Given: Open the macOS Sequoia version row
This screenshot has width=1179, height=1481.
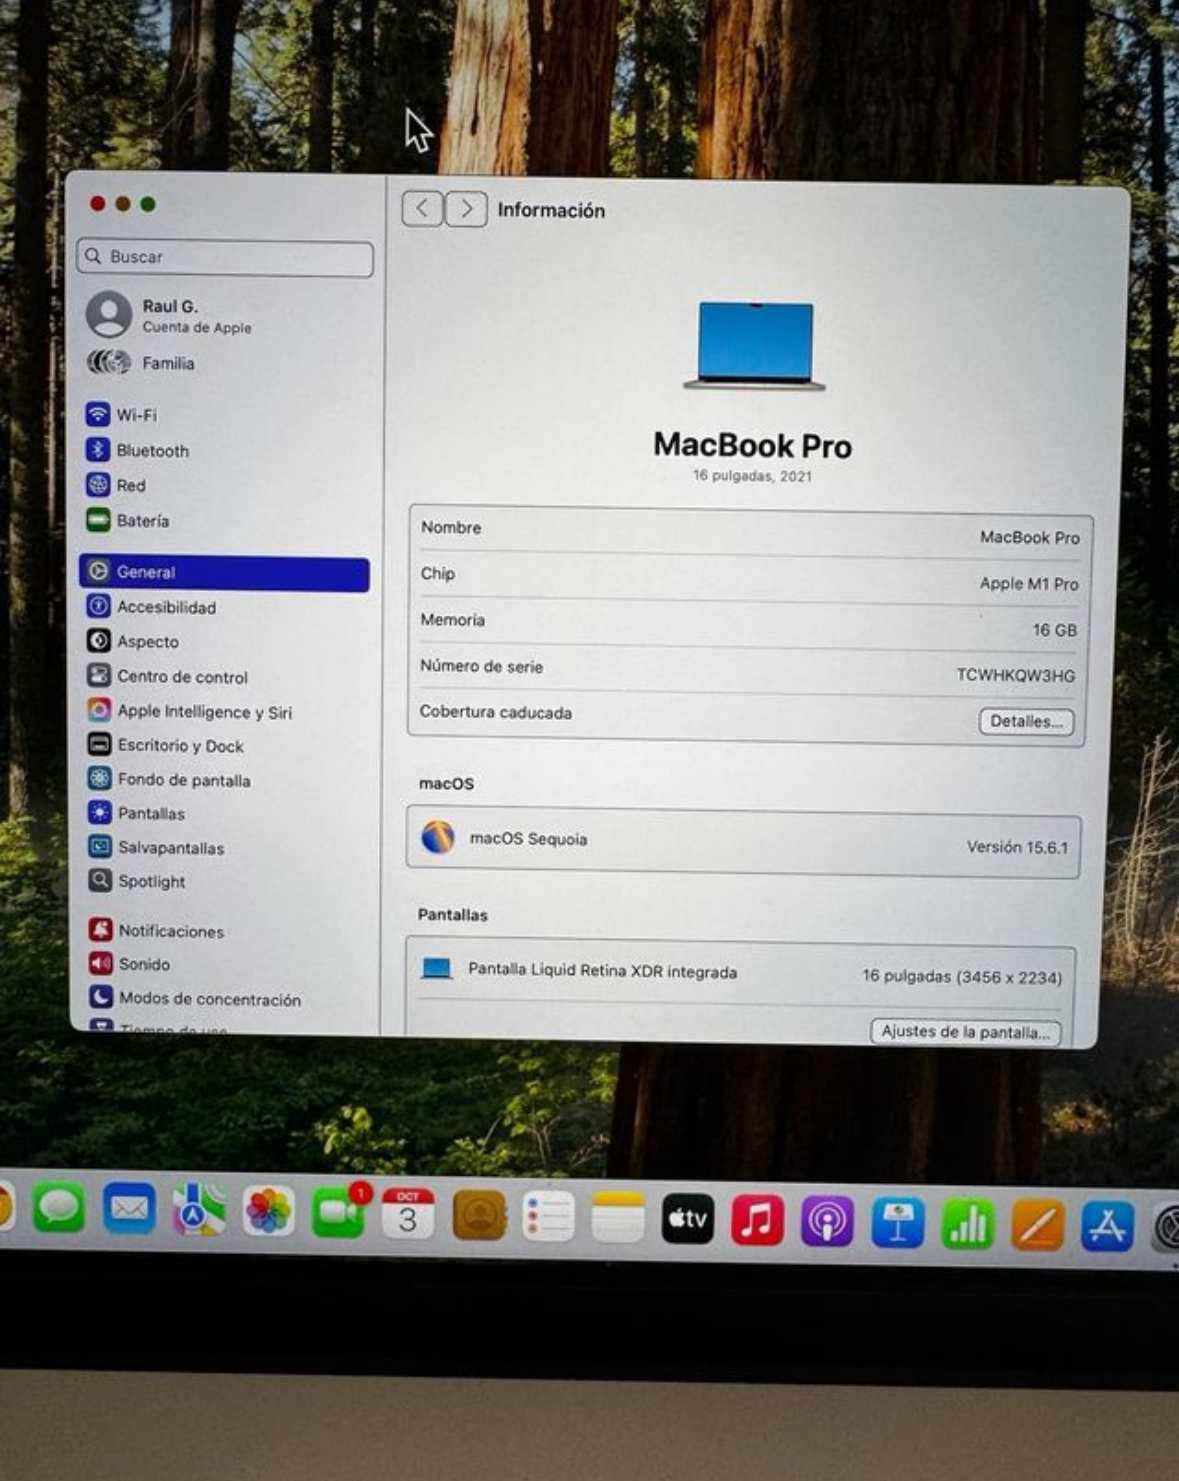Looking at the screenshot, I should coord(743,843).
